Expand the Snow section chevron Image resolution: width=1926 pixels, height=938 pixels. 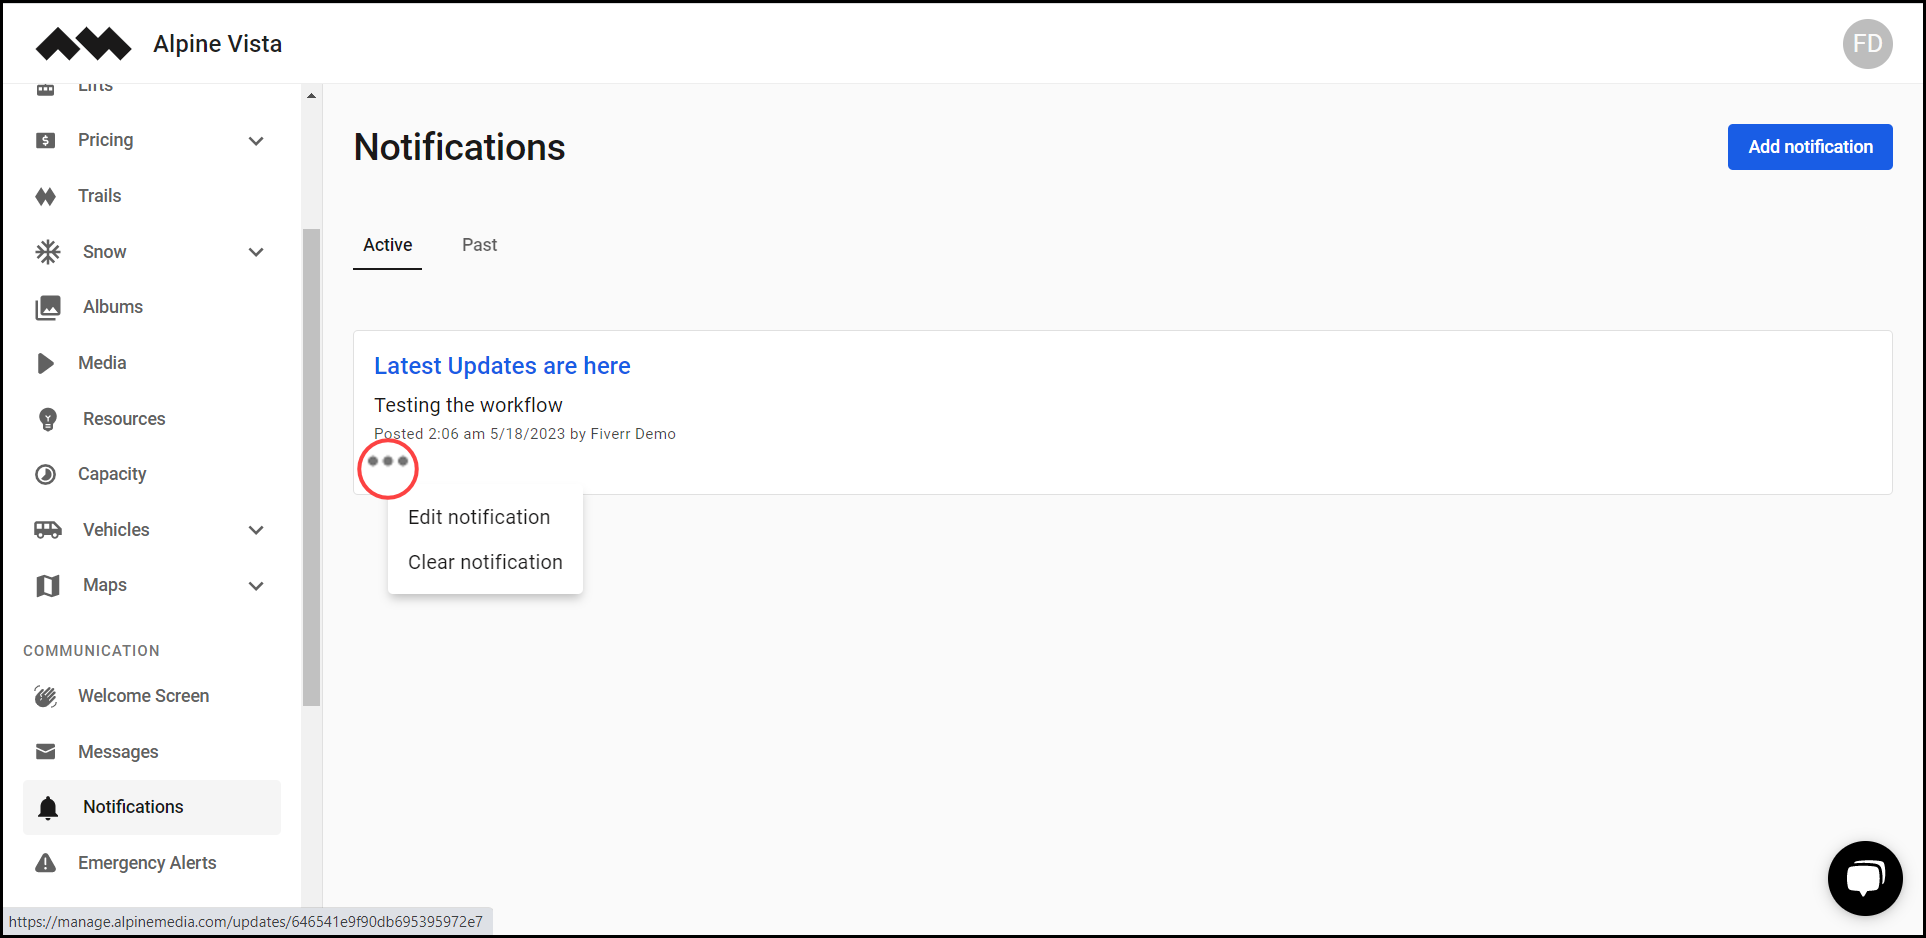tap(256, 252)
